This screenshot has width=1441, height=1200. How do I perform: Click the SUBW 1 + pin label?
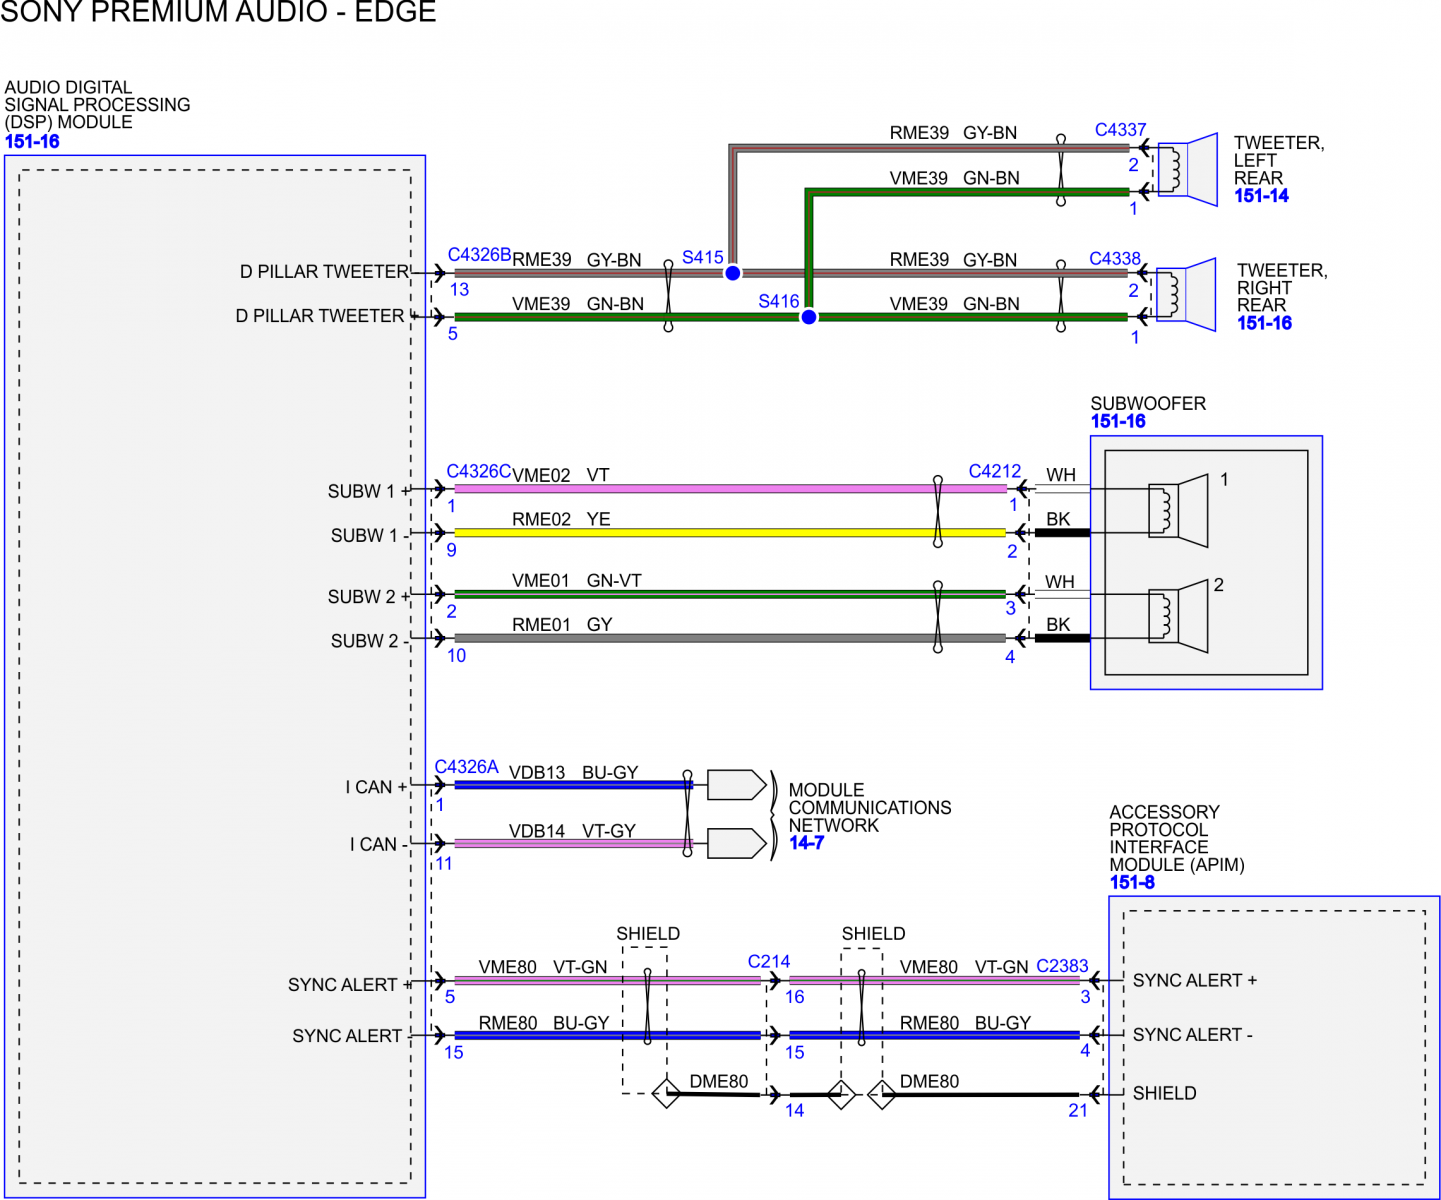click(369, 491)
